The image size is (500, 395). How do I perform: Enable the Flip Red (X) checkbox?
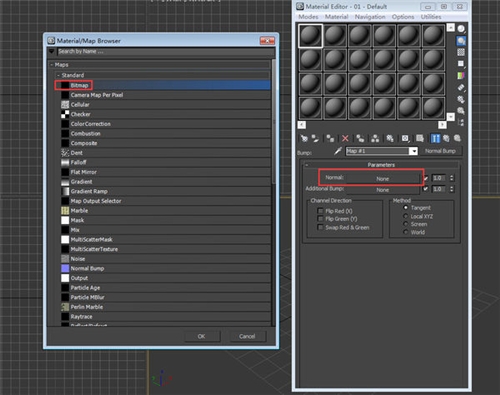(320, 211)
